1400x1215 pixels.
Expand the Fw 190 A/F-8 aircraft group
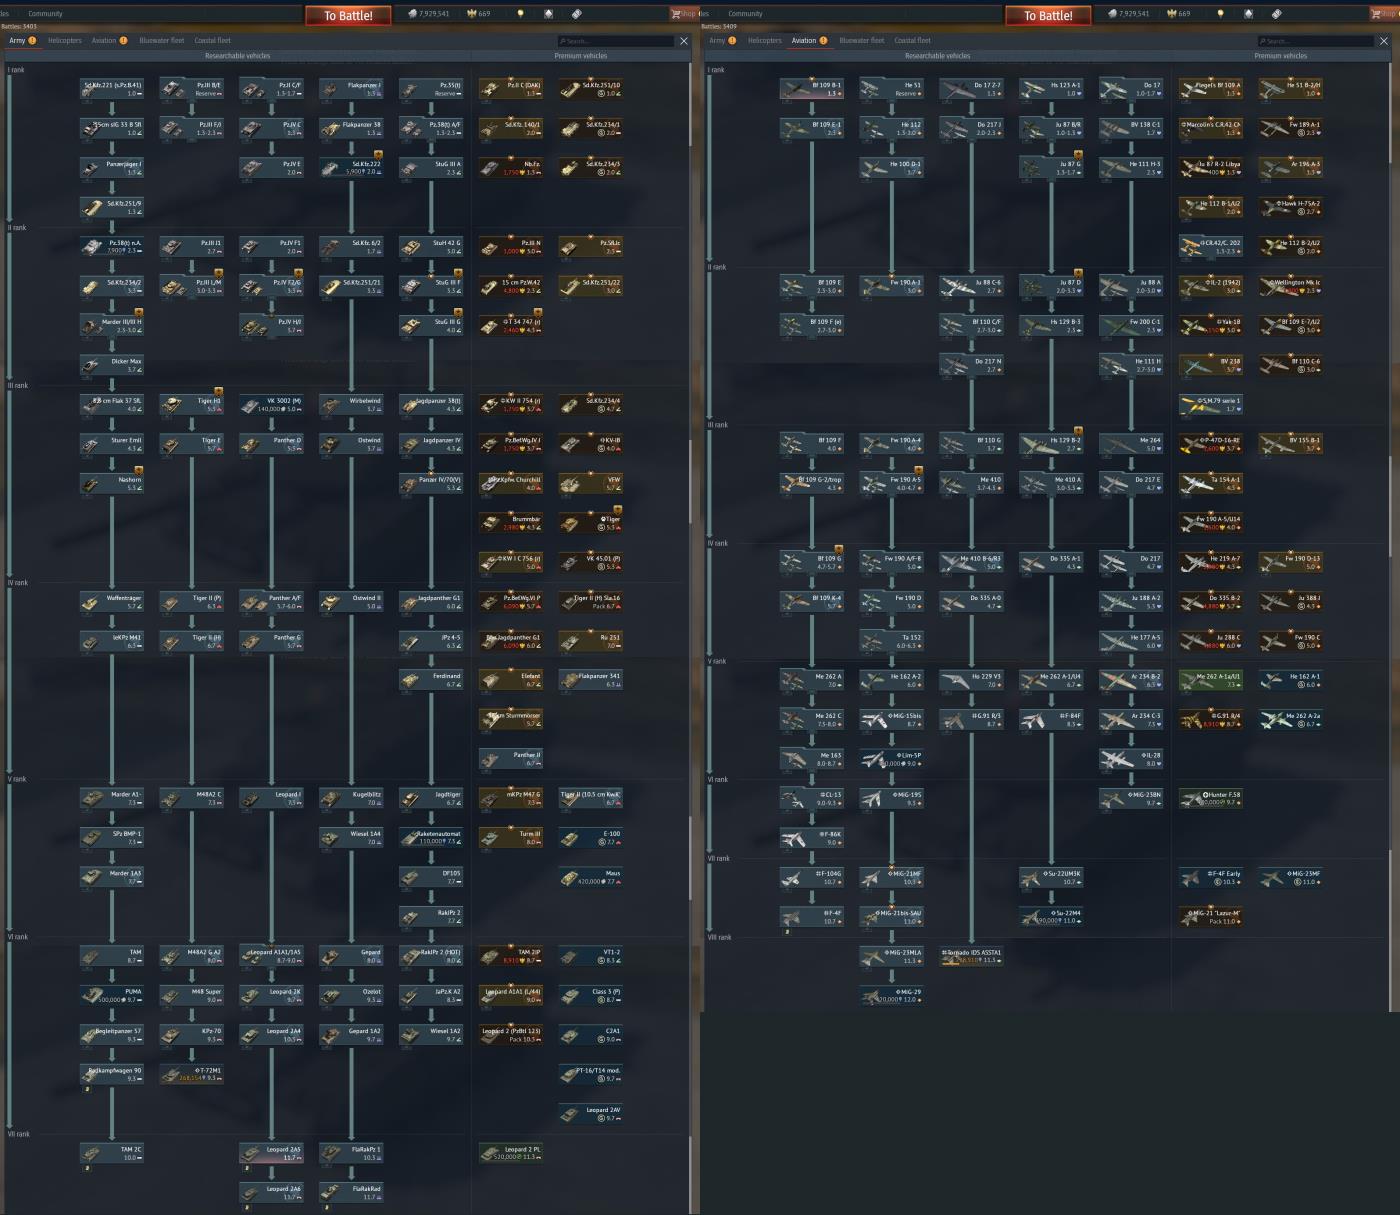point(891,562)
